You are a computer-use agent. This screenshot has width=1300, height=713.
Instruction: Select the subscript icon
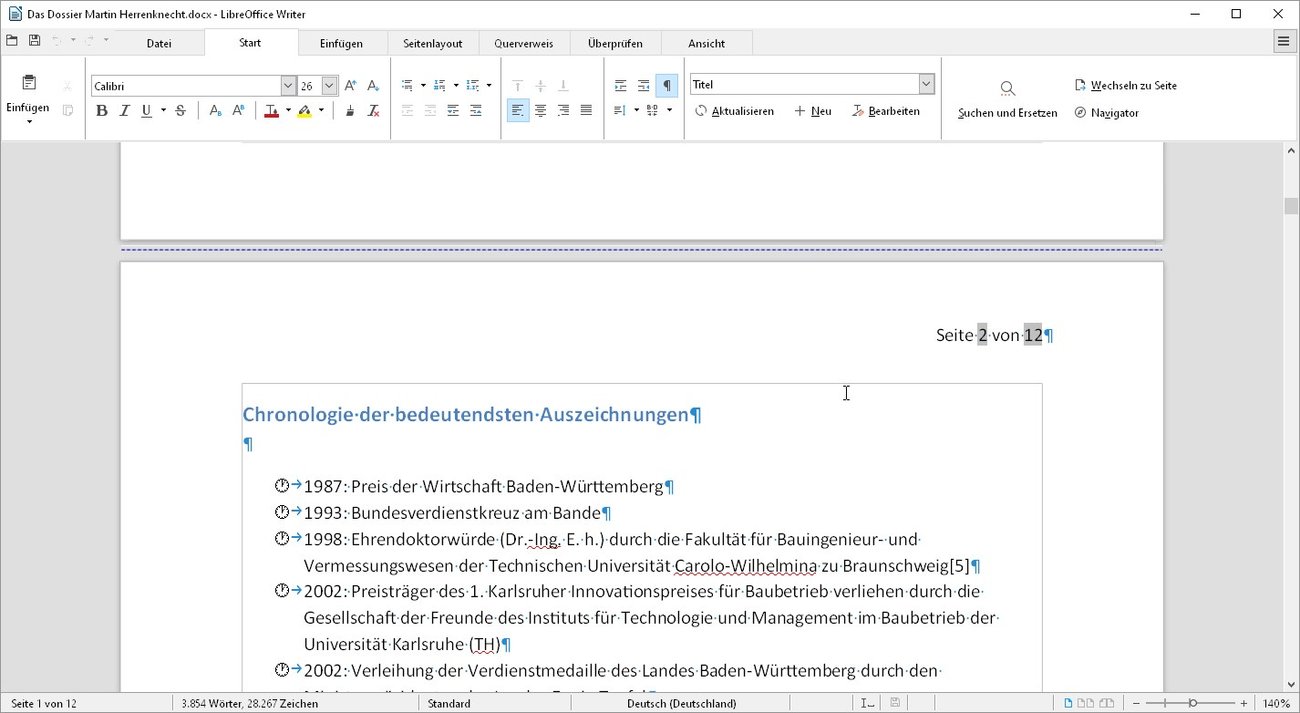click(214, 110)
